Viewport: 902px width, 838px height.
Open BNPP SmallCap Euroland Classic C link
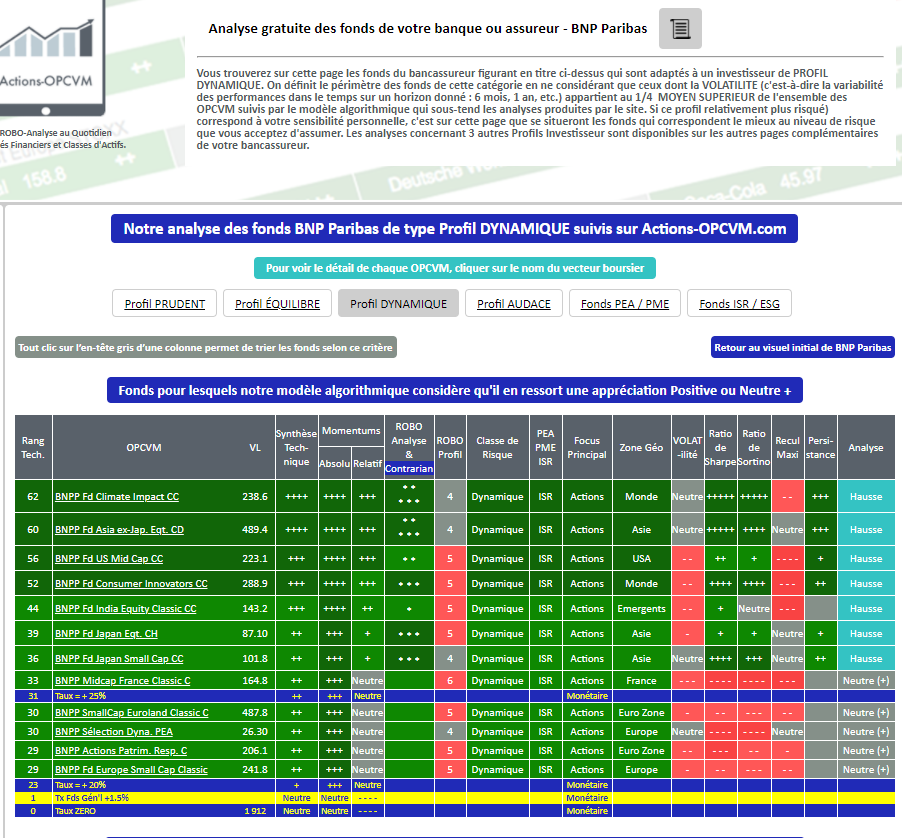pyautogui.click(x=132, y=713)
